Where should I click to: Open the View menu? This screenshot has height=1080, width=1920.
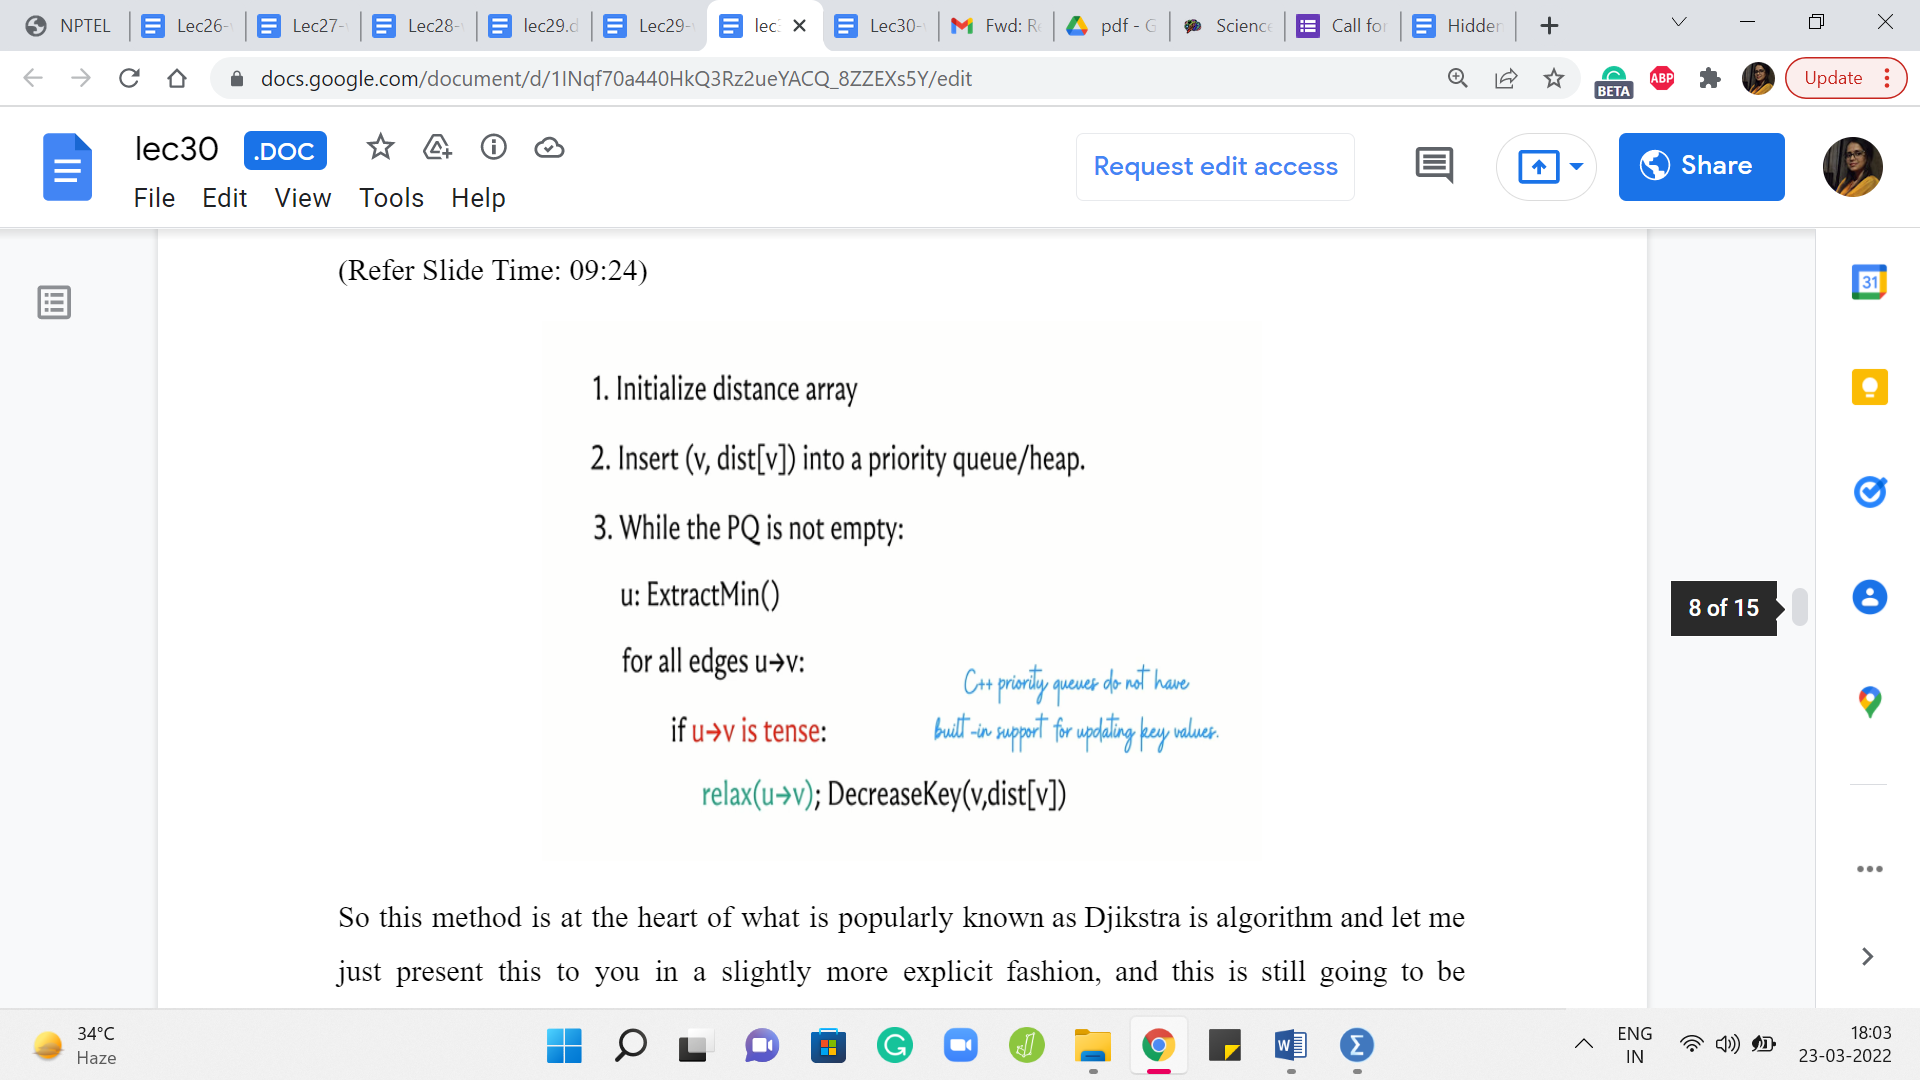pyautogui.click(x=302, y=198)
